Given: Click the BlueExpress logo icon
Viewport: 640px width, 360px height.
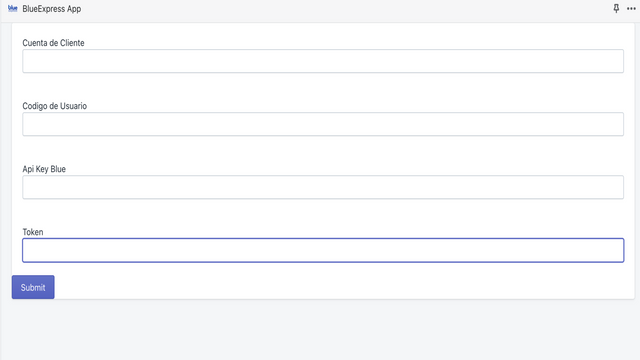Looking at the screenshot, I should 13,9.
